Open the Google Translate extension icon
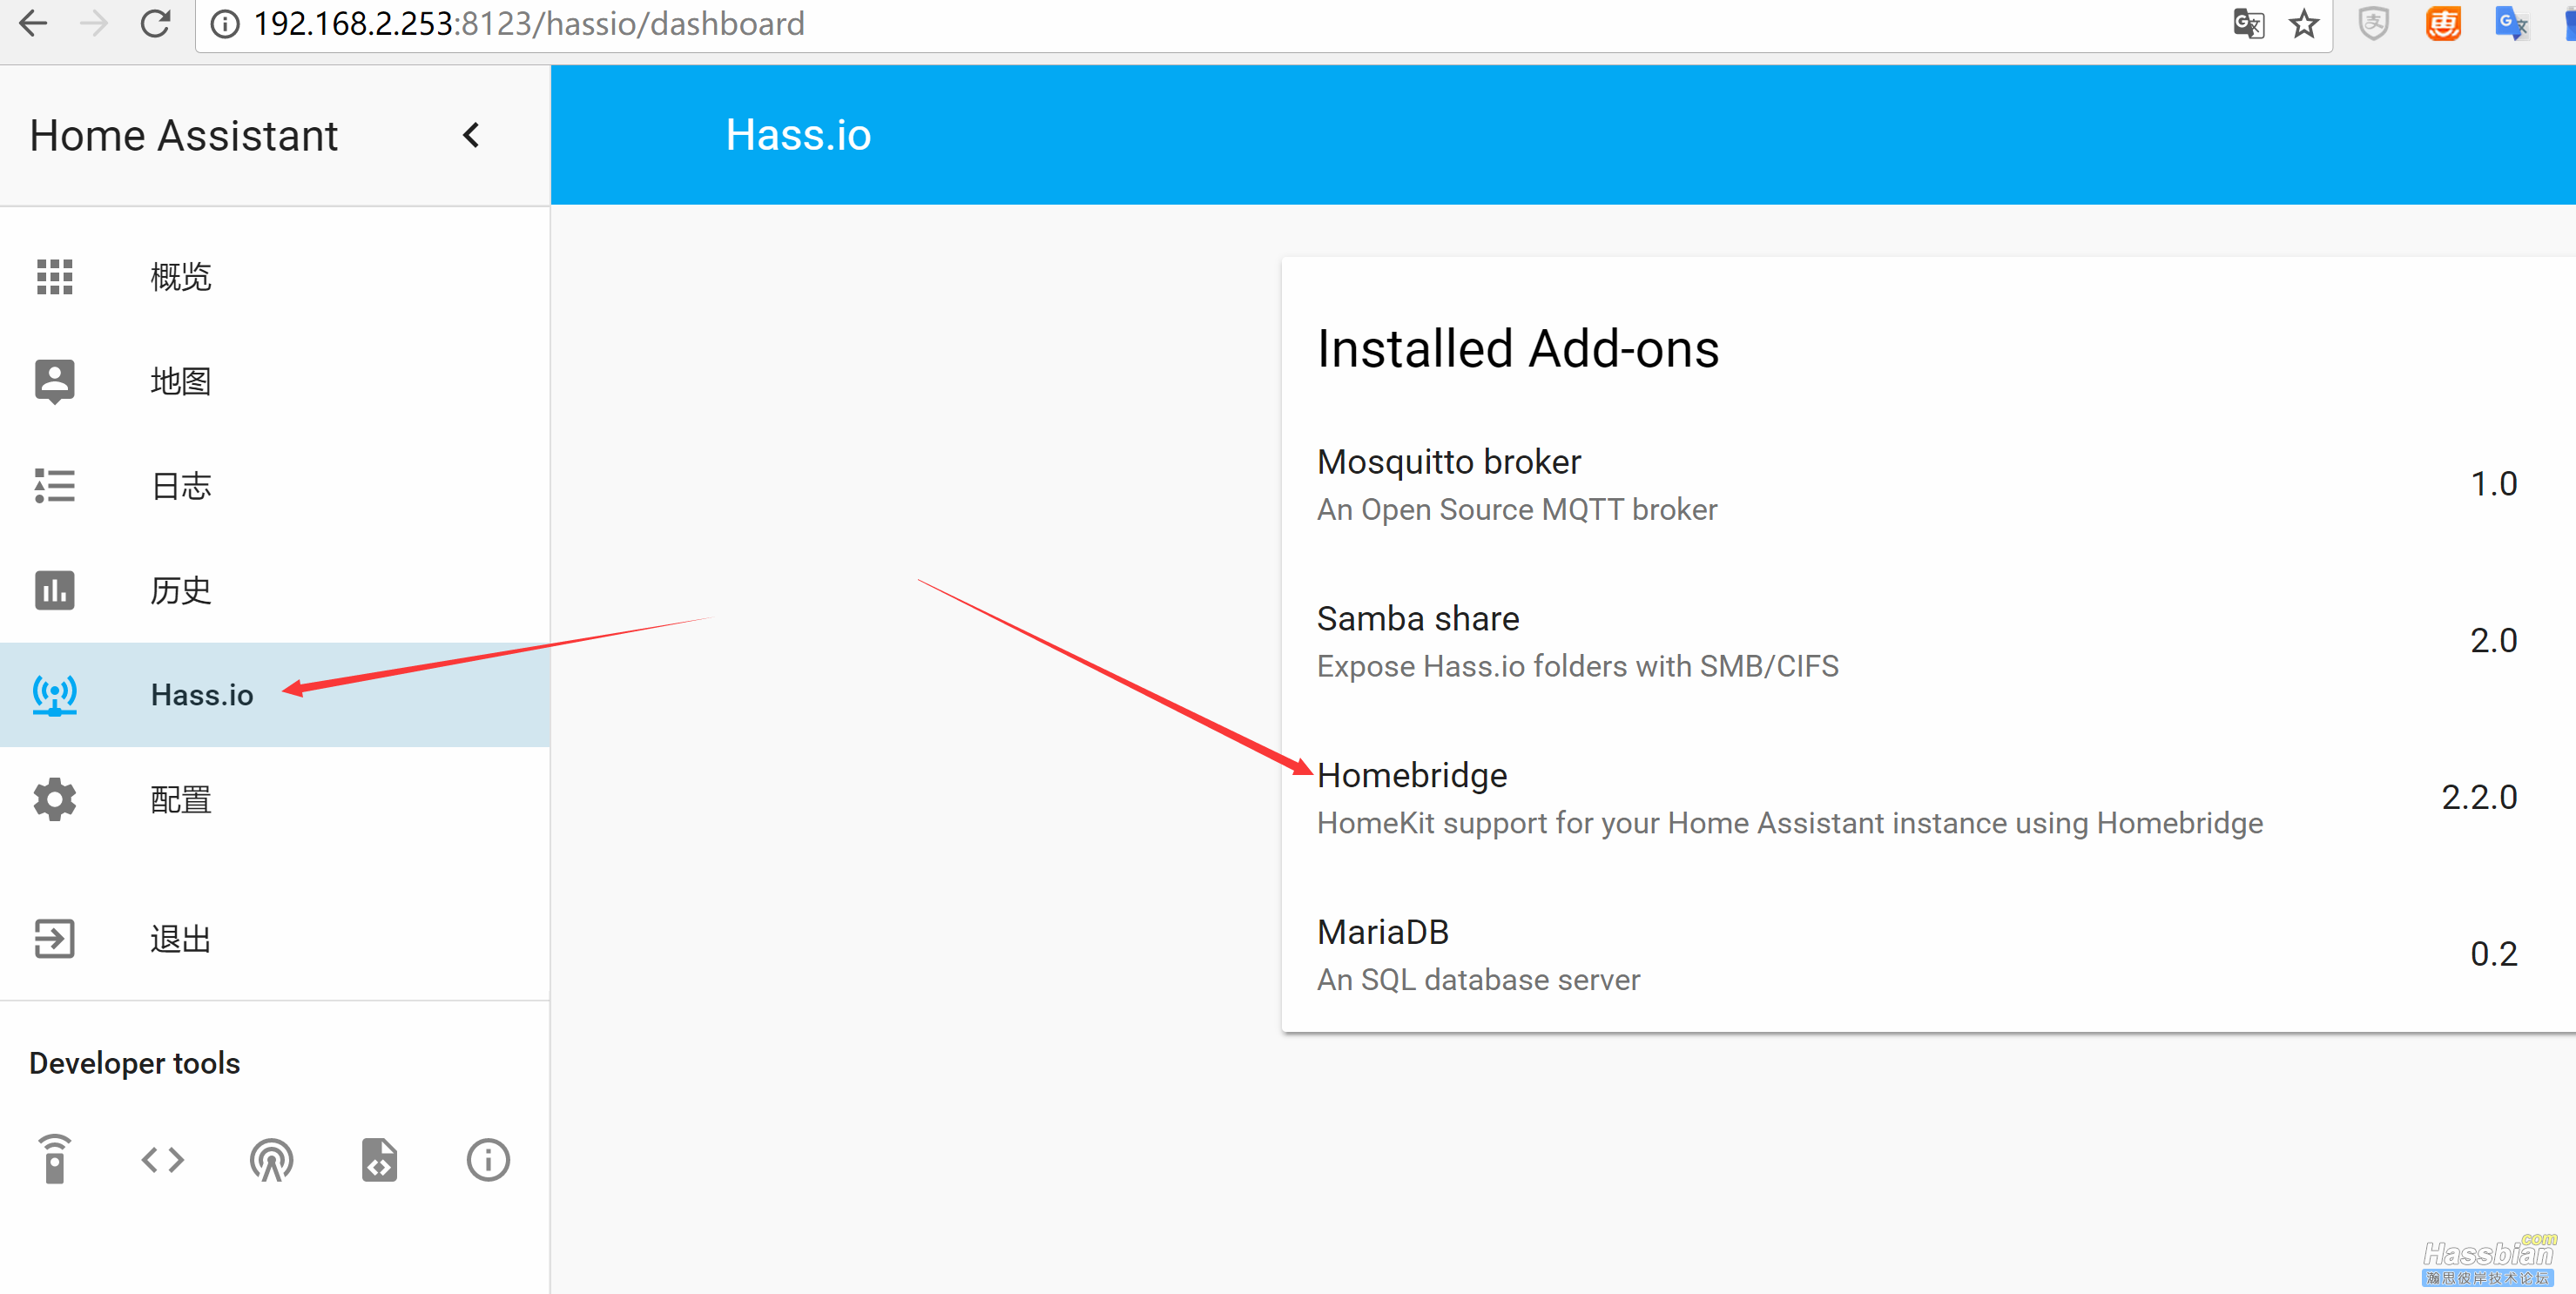This screenshot has width=2576, height=1294. click(2511, 23)
